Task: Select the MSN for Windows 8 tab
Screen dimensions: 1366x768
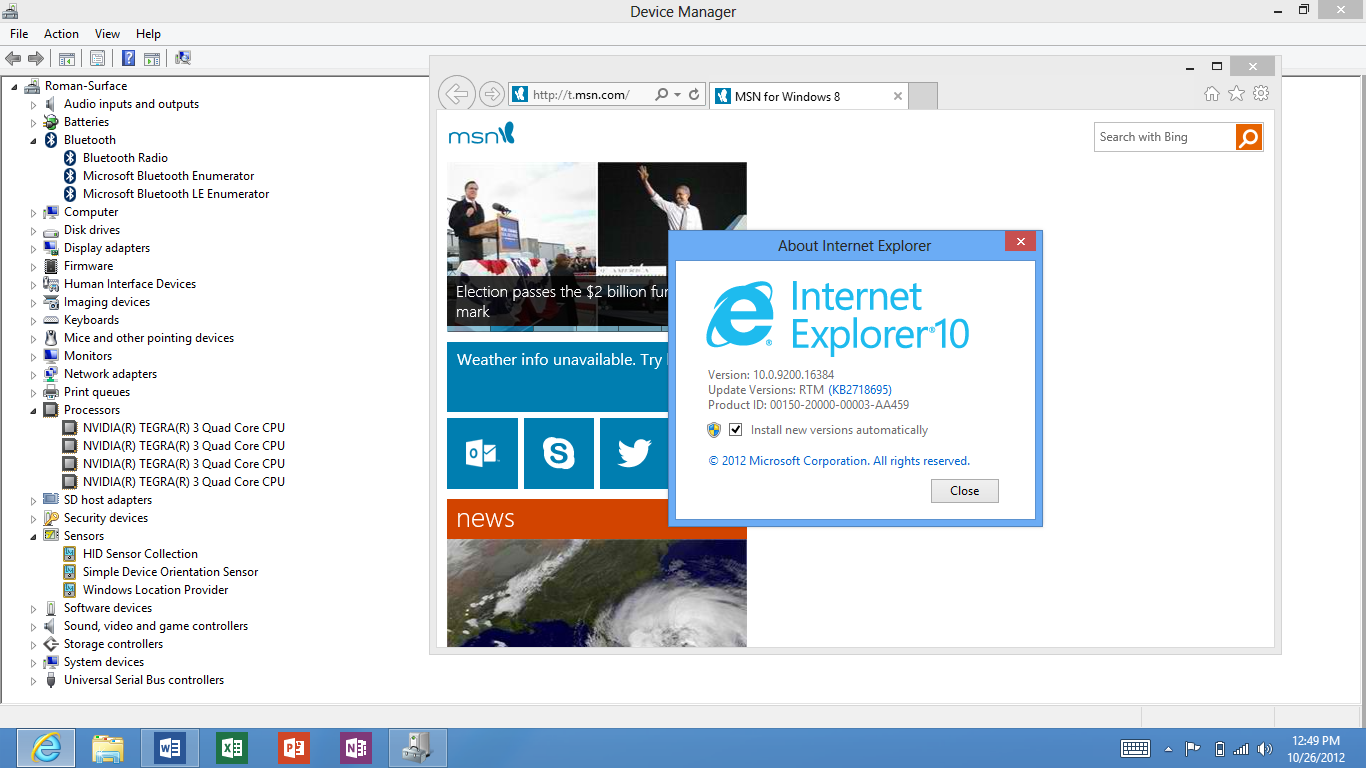Action: [x=808, y=96]
